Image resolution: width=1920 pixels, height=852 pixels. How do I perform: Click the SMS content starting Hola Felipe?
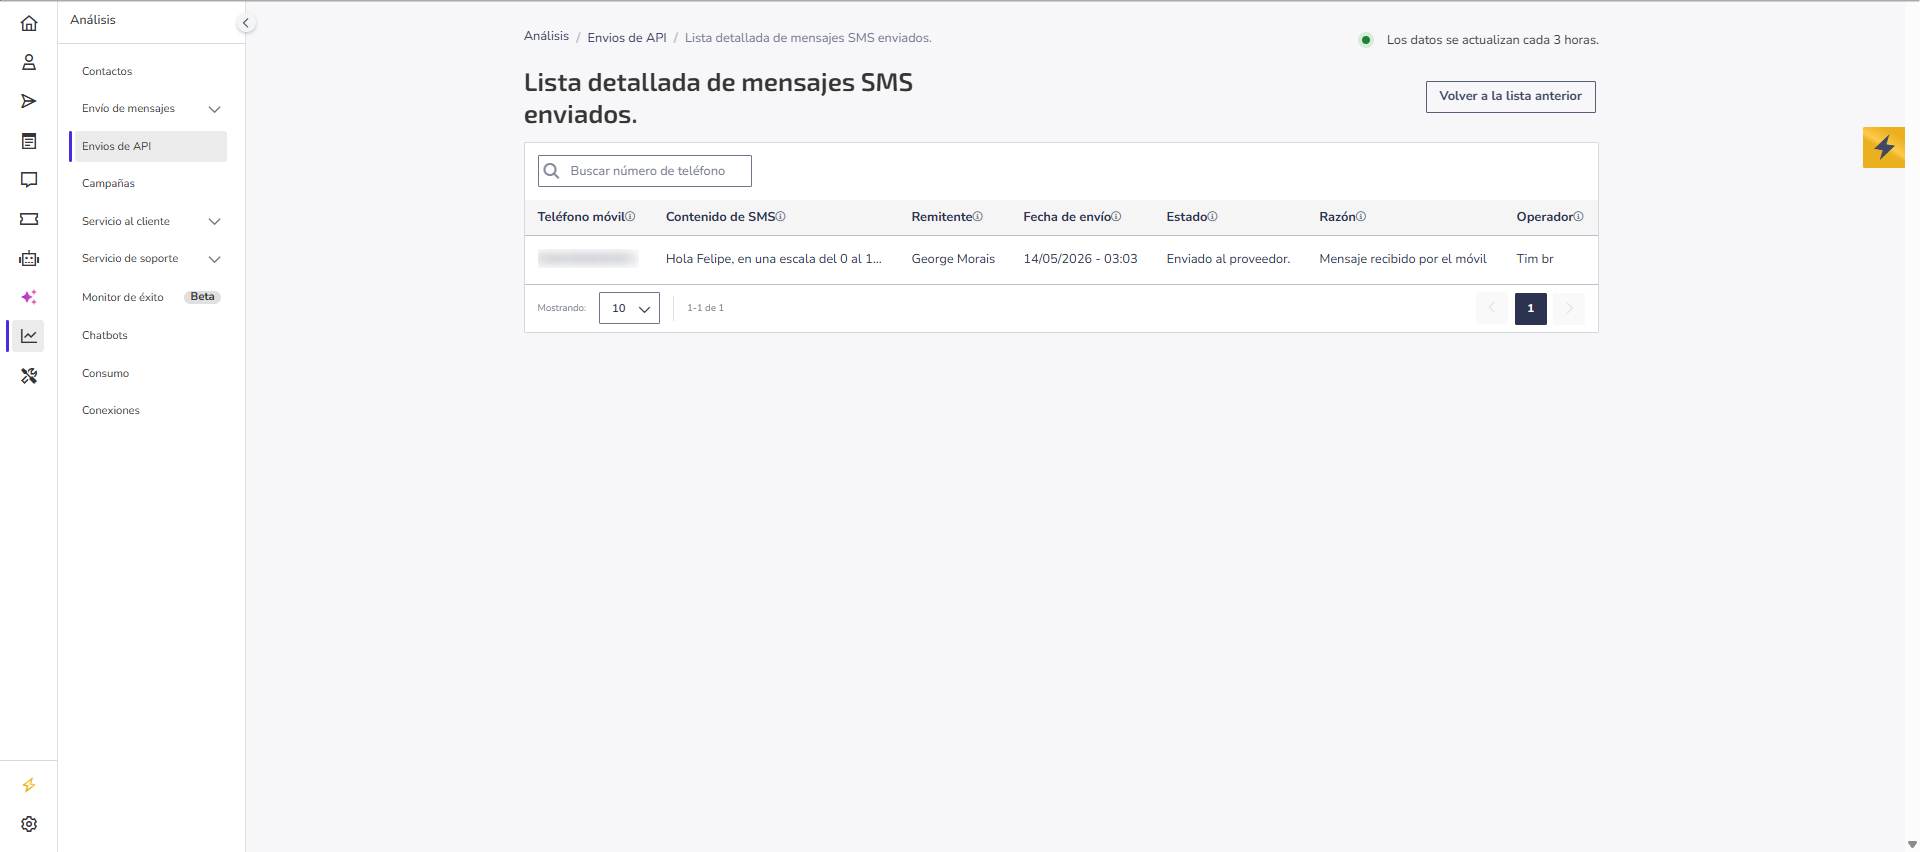pos(774,259)
